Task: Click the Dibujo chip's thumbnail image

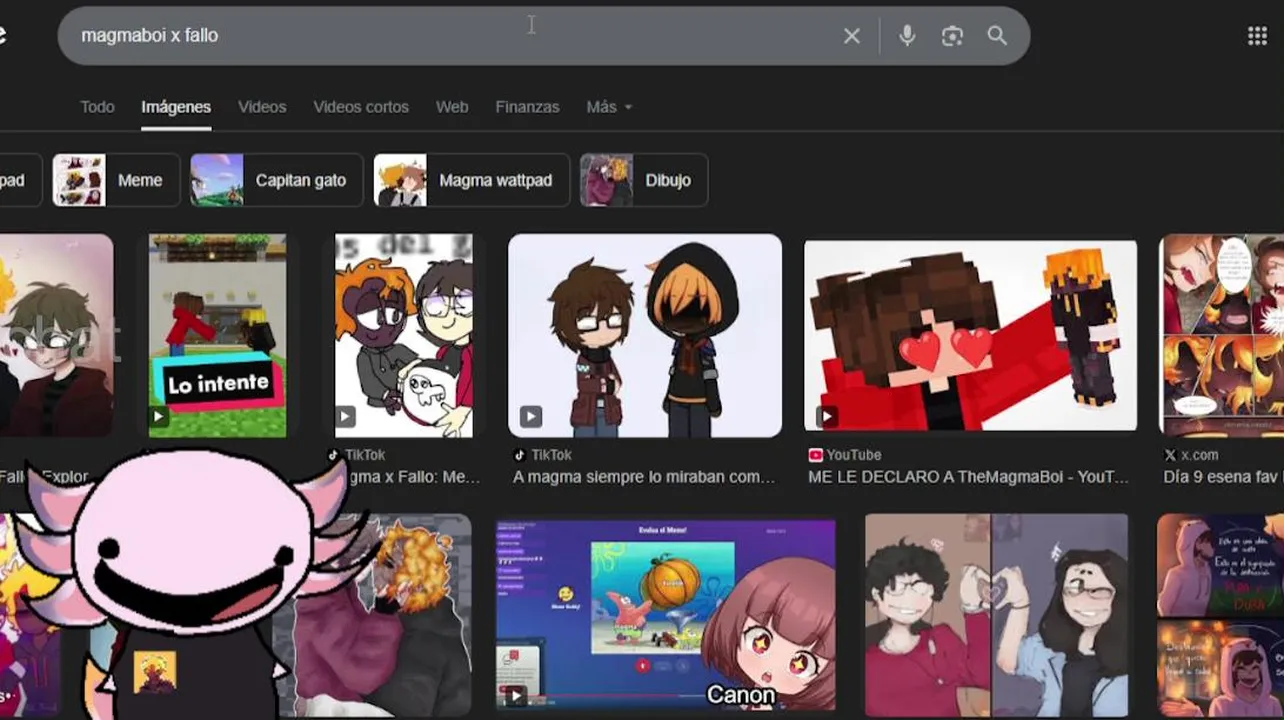Action: 607,180
